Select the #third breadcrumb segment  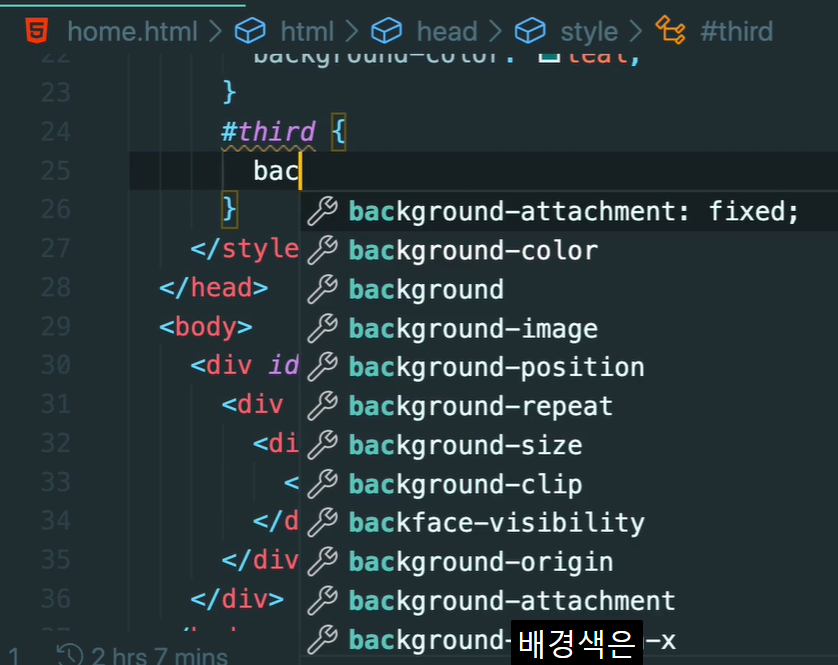coord(736,32)
